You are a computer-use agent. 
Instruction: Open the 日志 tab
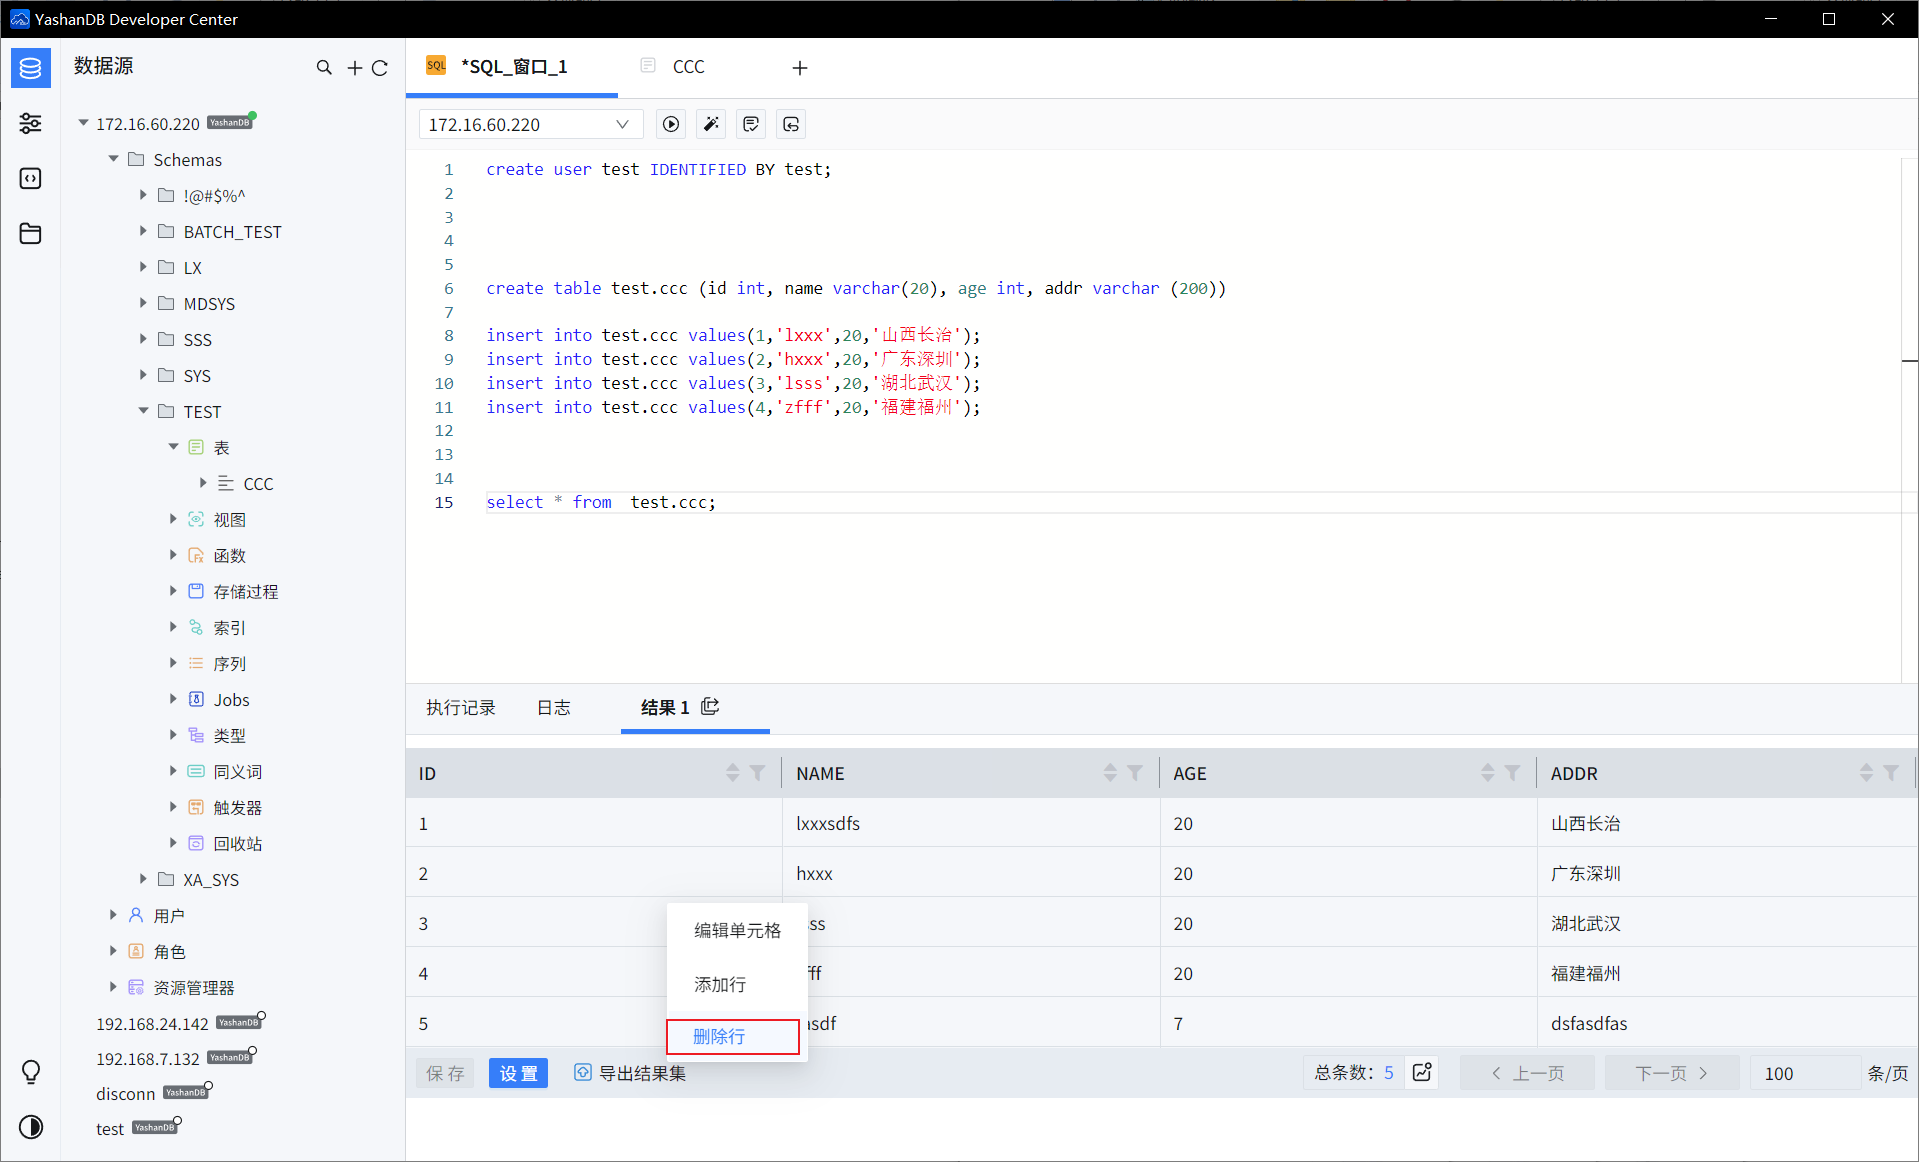(x=553, y=707)
